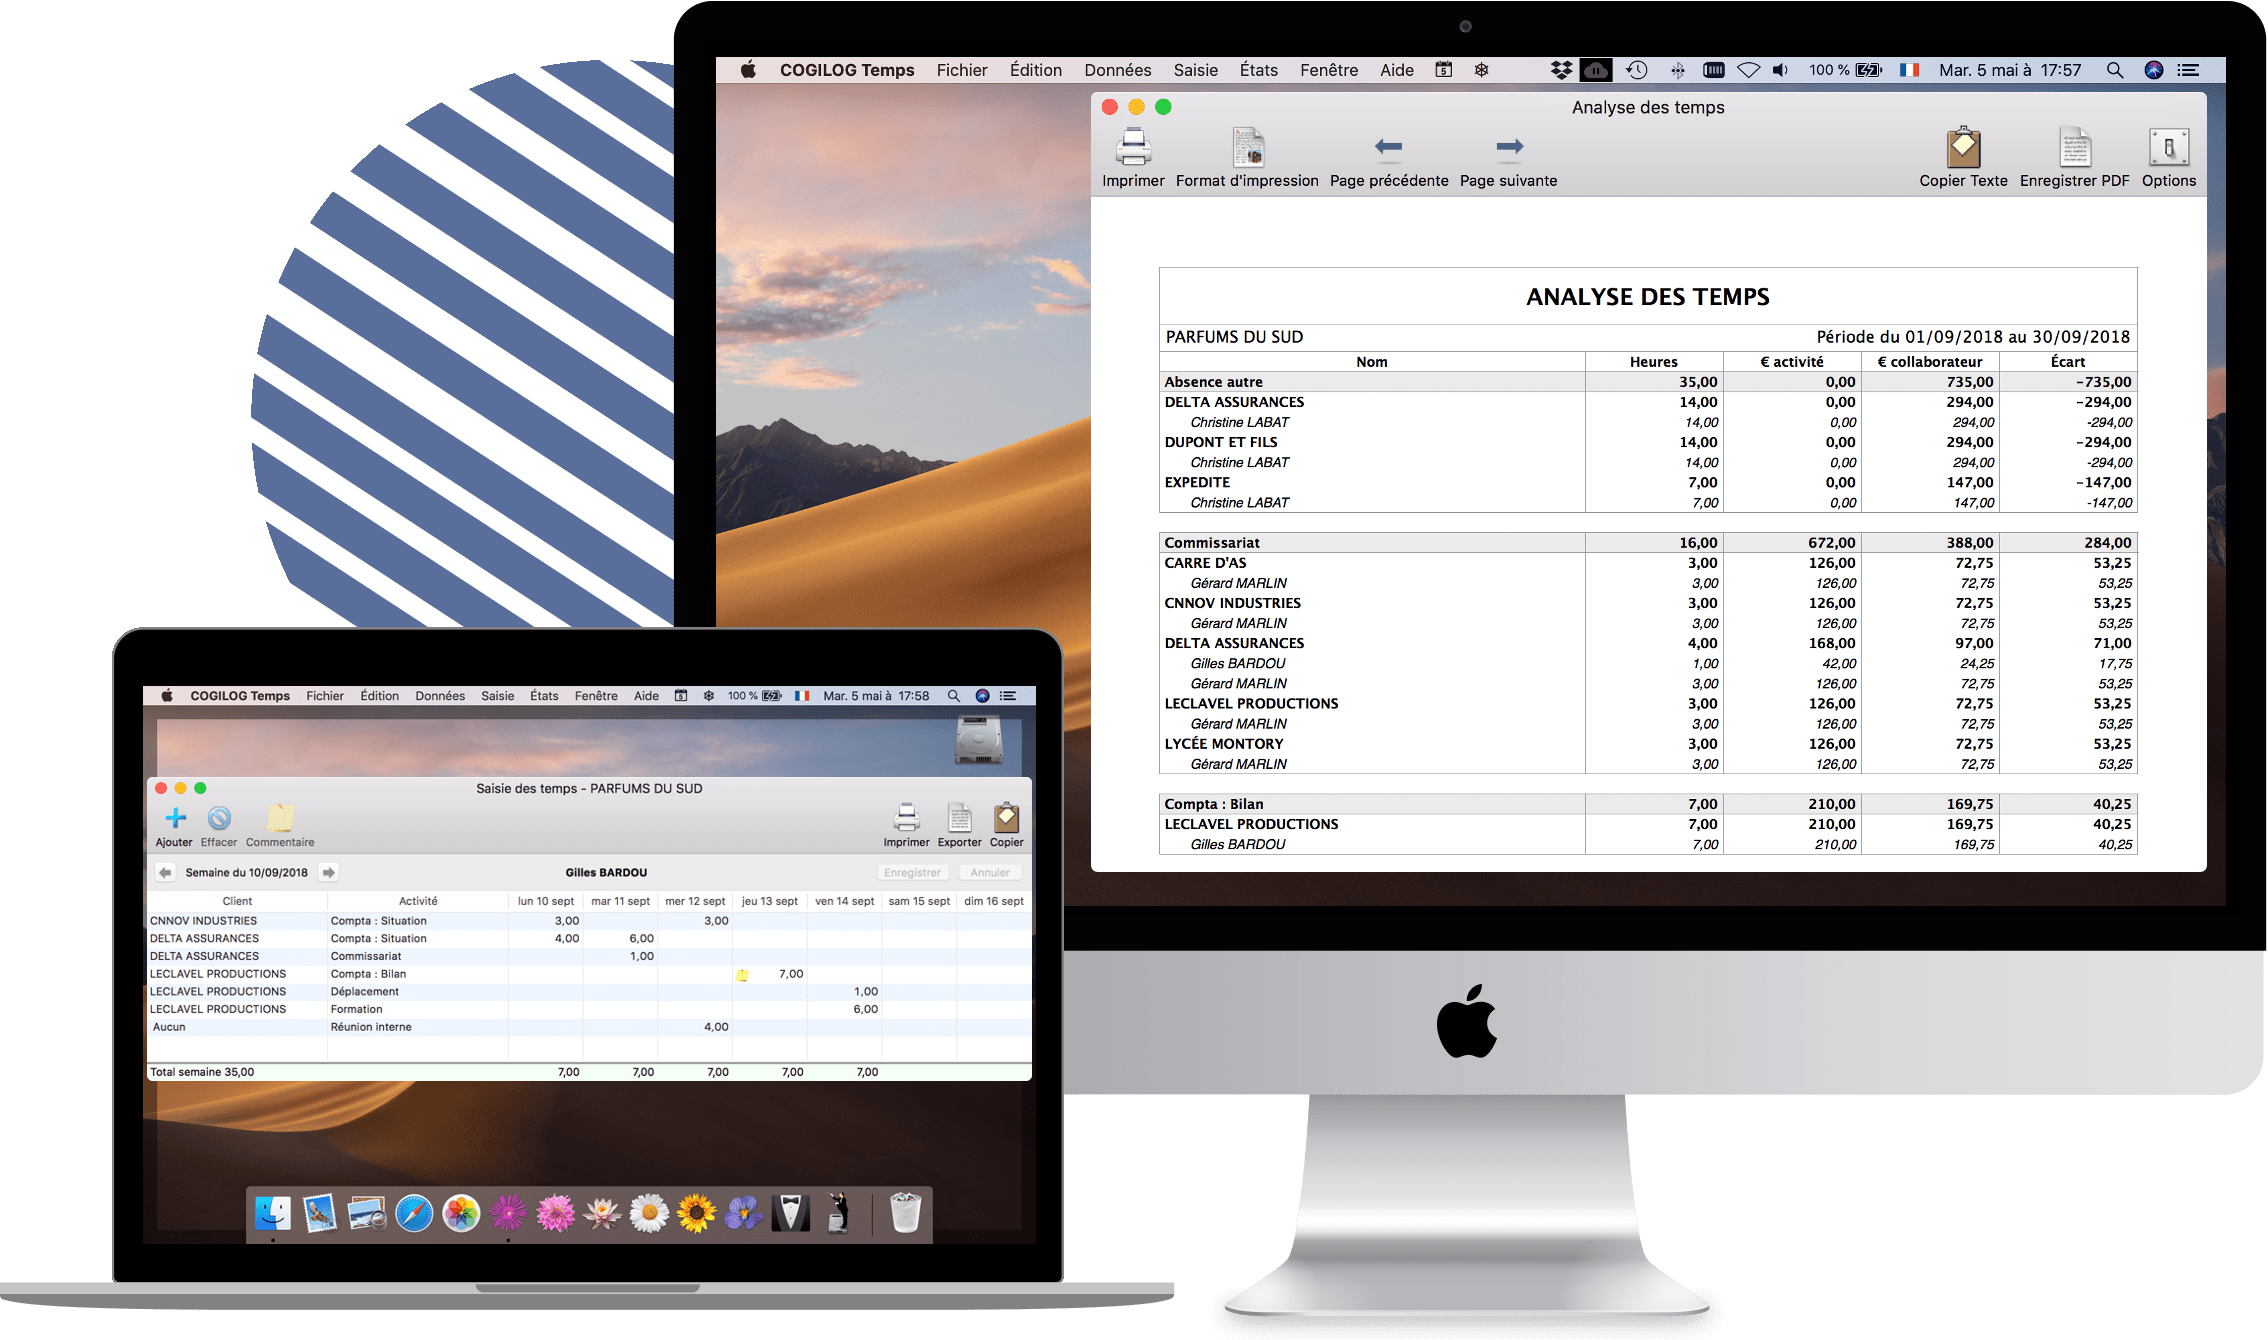This screenshot has width=2268, height=1340.
Task: Open the Options switch icon
Action: (x=2168, y=147)
